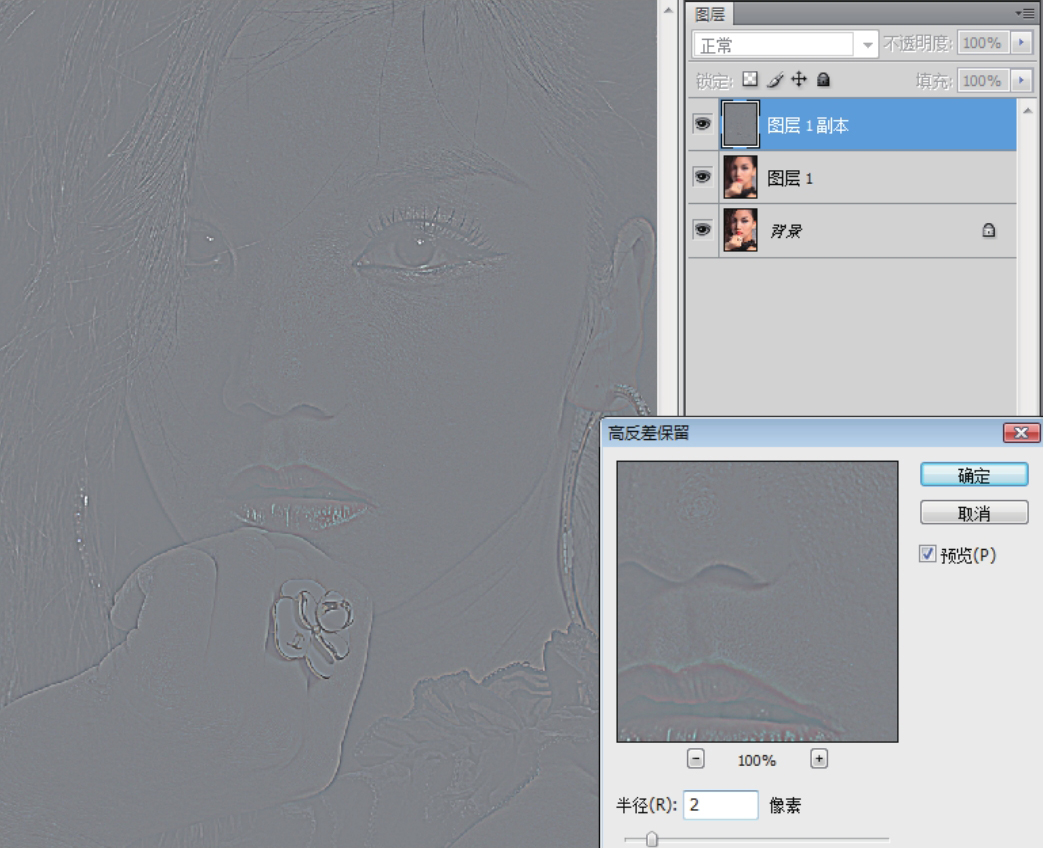Uncheck the 预览(P) checkbox

pyautogui.click(x=927, y=554)
